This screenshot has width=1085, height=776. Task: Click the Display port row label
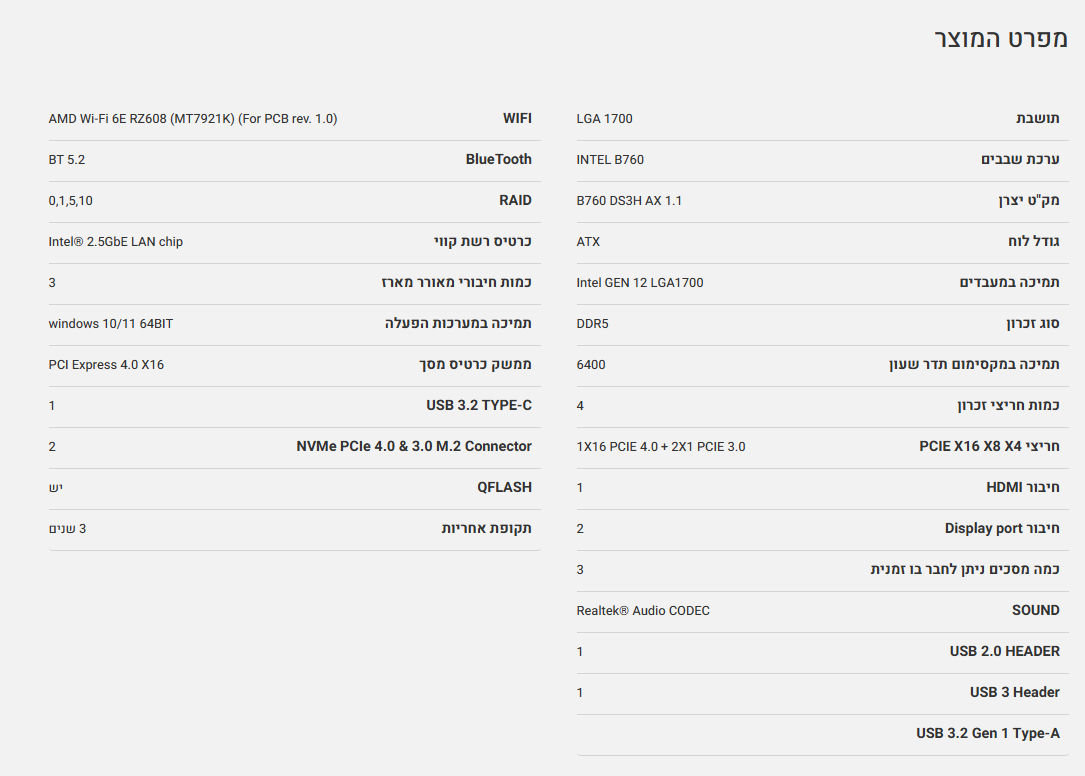point(1002,529)
